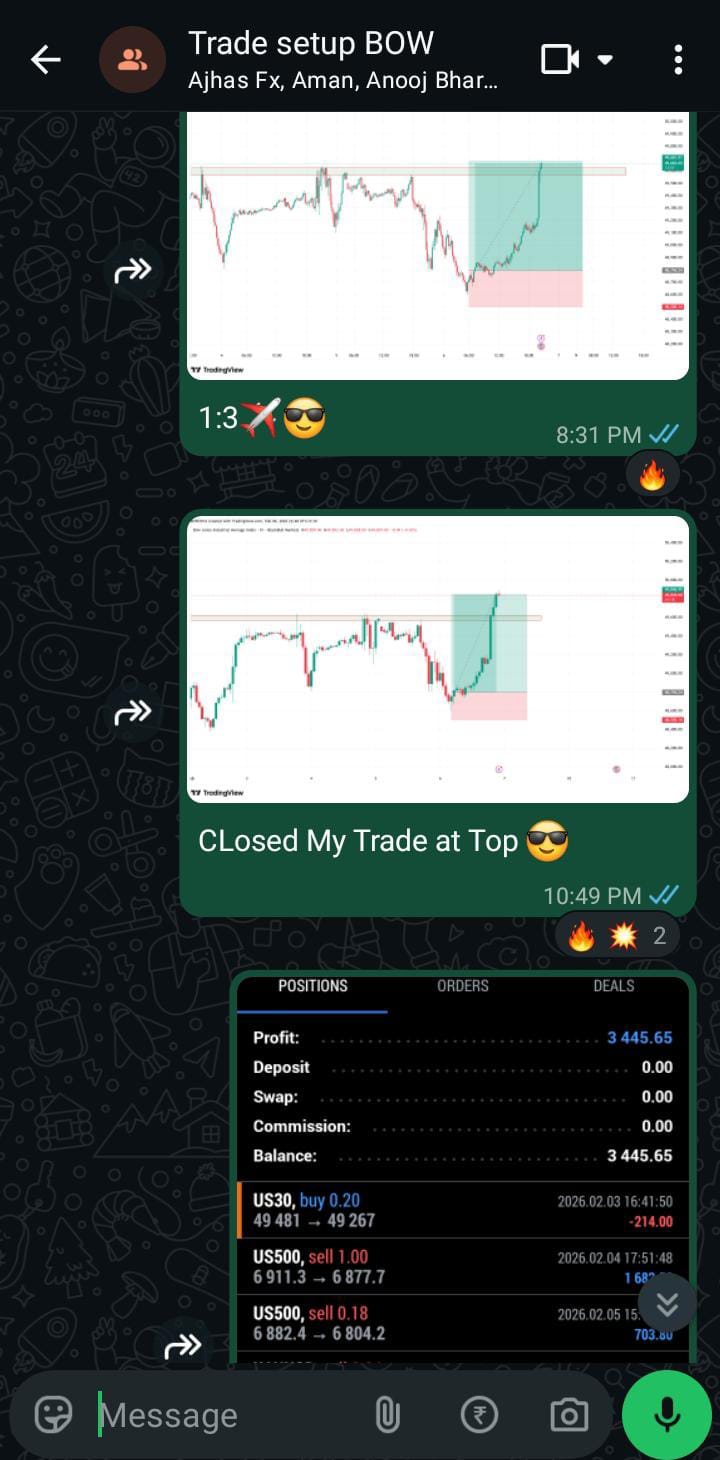
Task: Open the emoji sticker picker
Action: [54, 1414]
